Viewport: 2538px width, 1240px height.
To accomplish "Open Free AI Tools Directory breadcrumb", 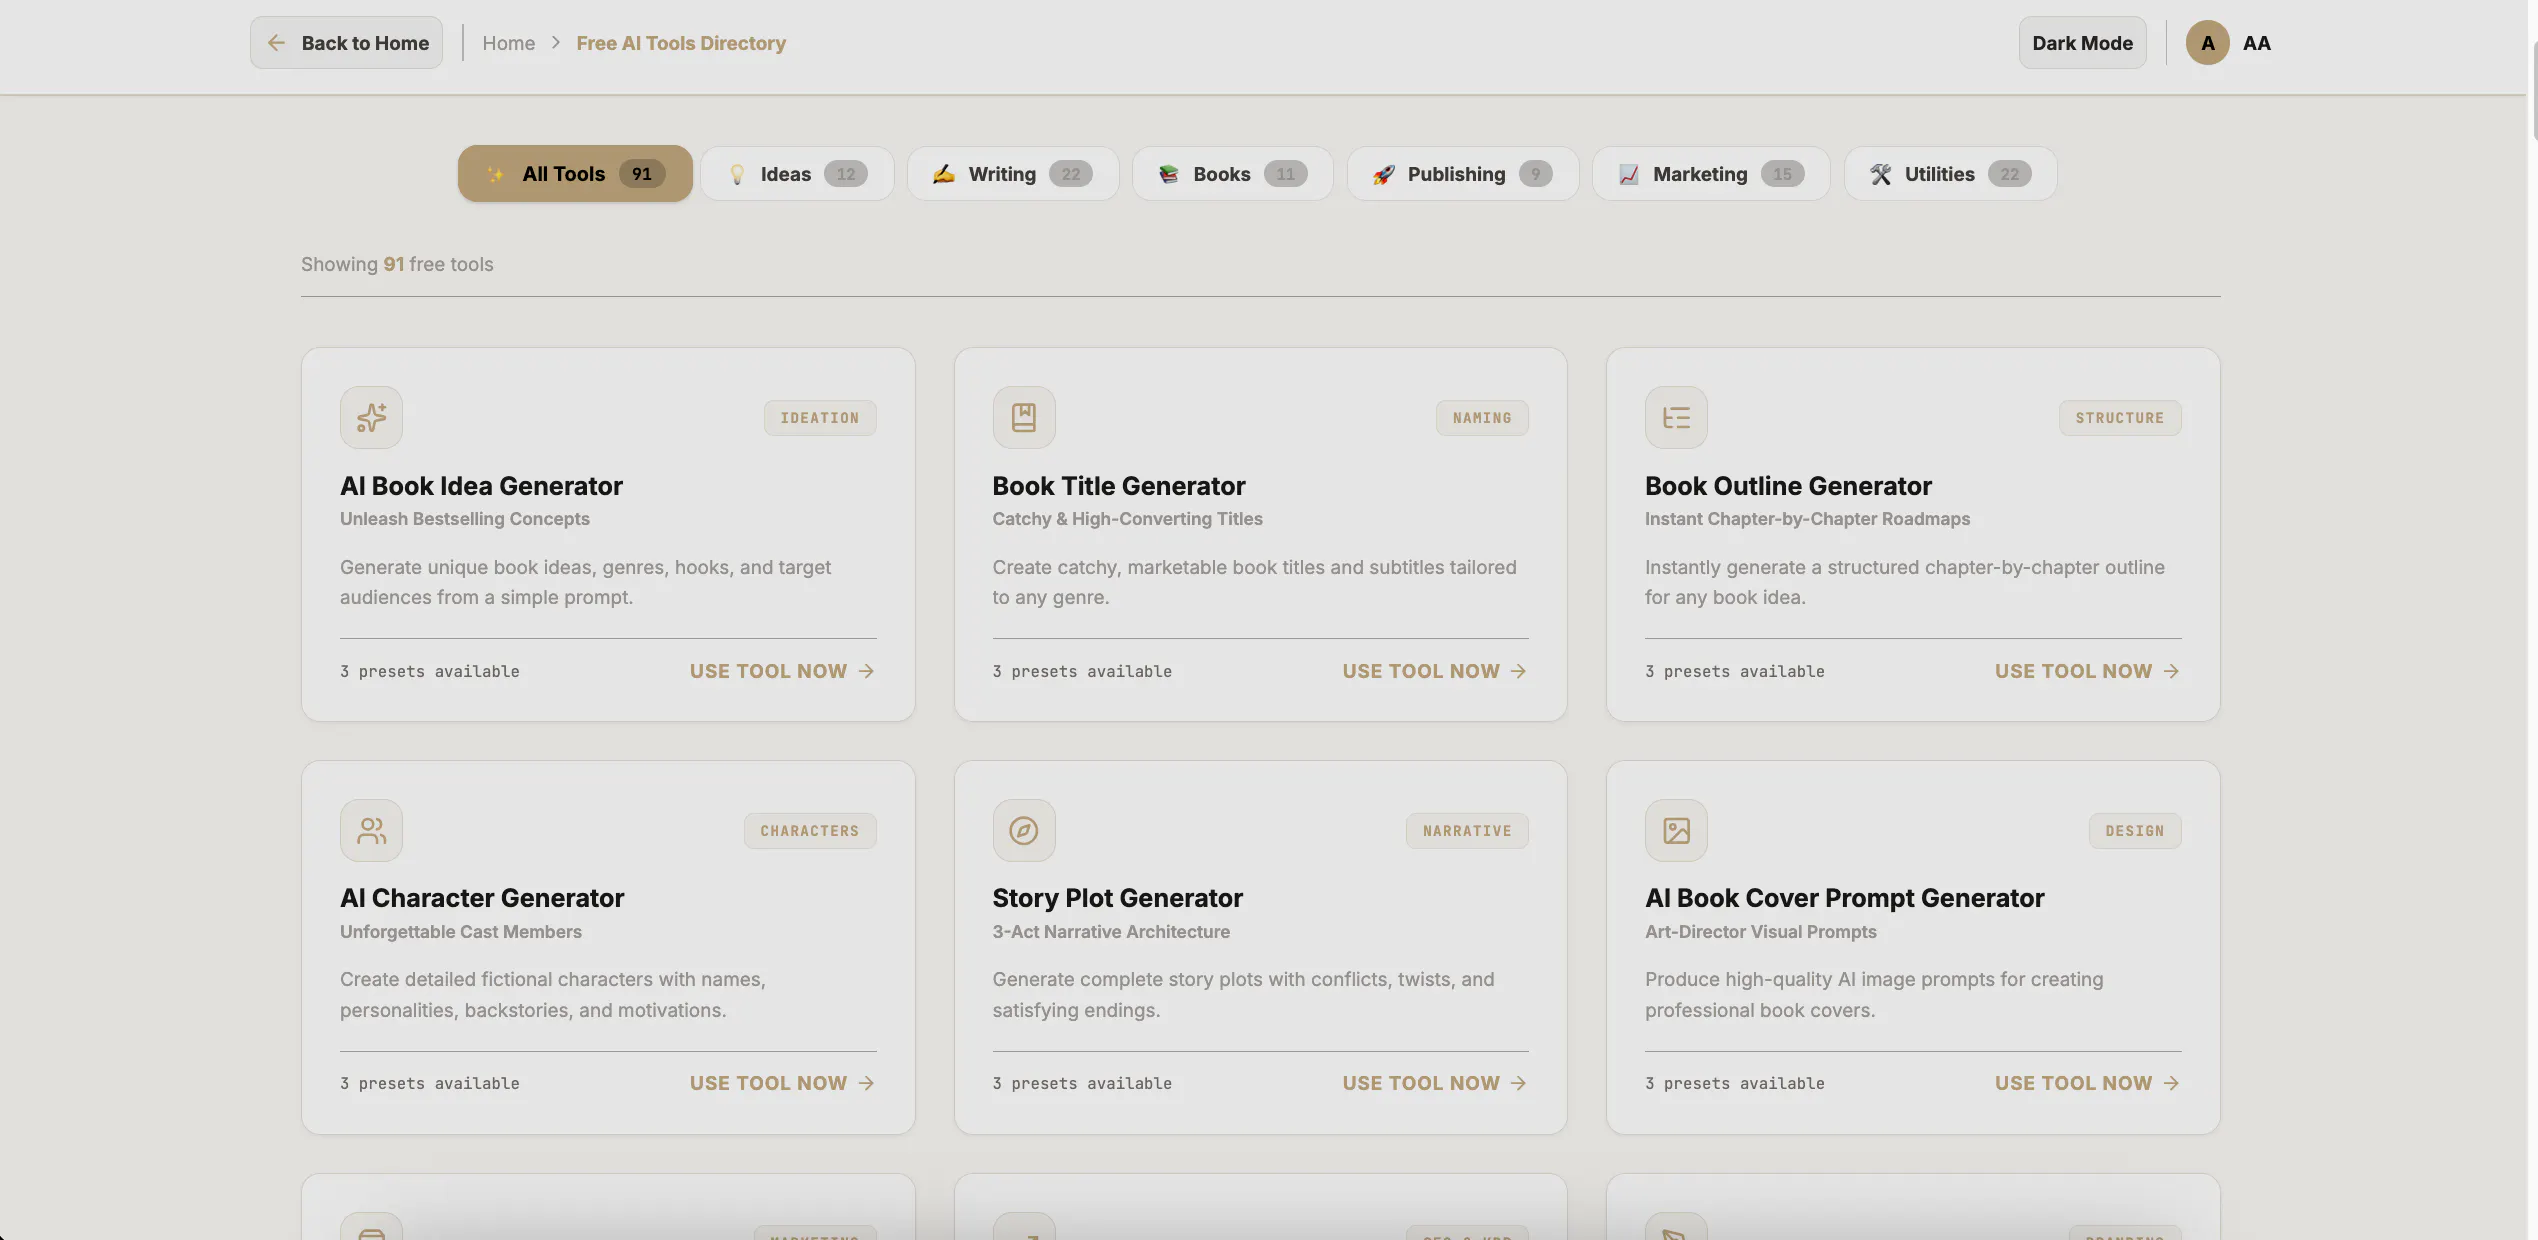I will click(681, 43).
